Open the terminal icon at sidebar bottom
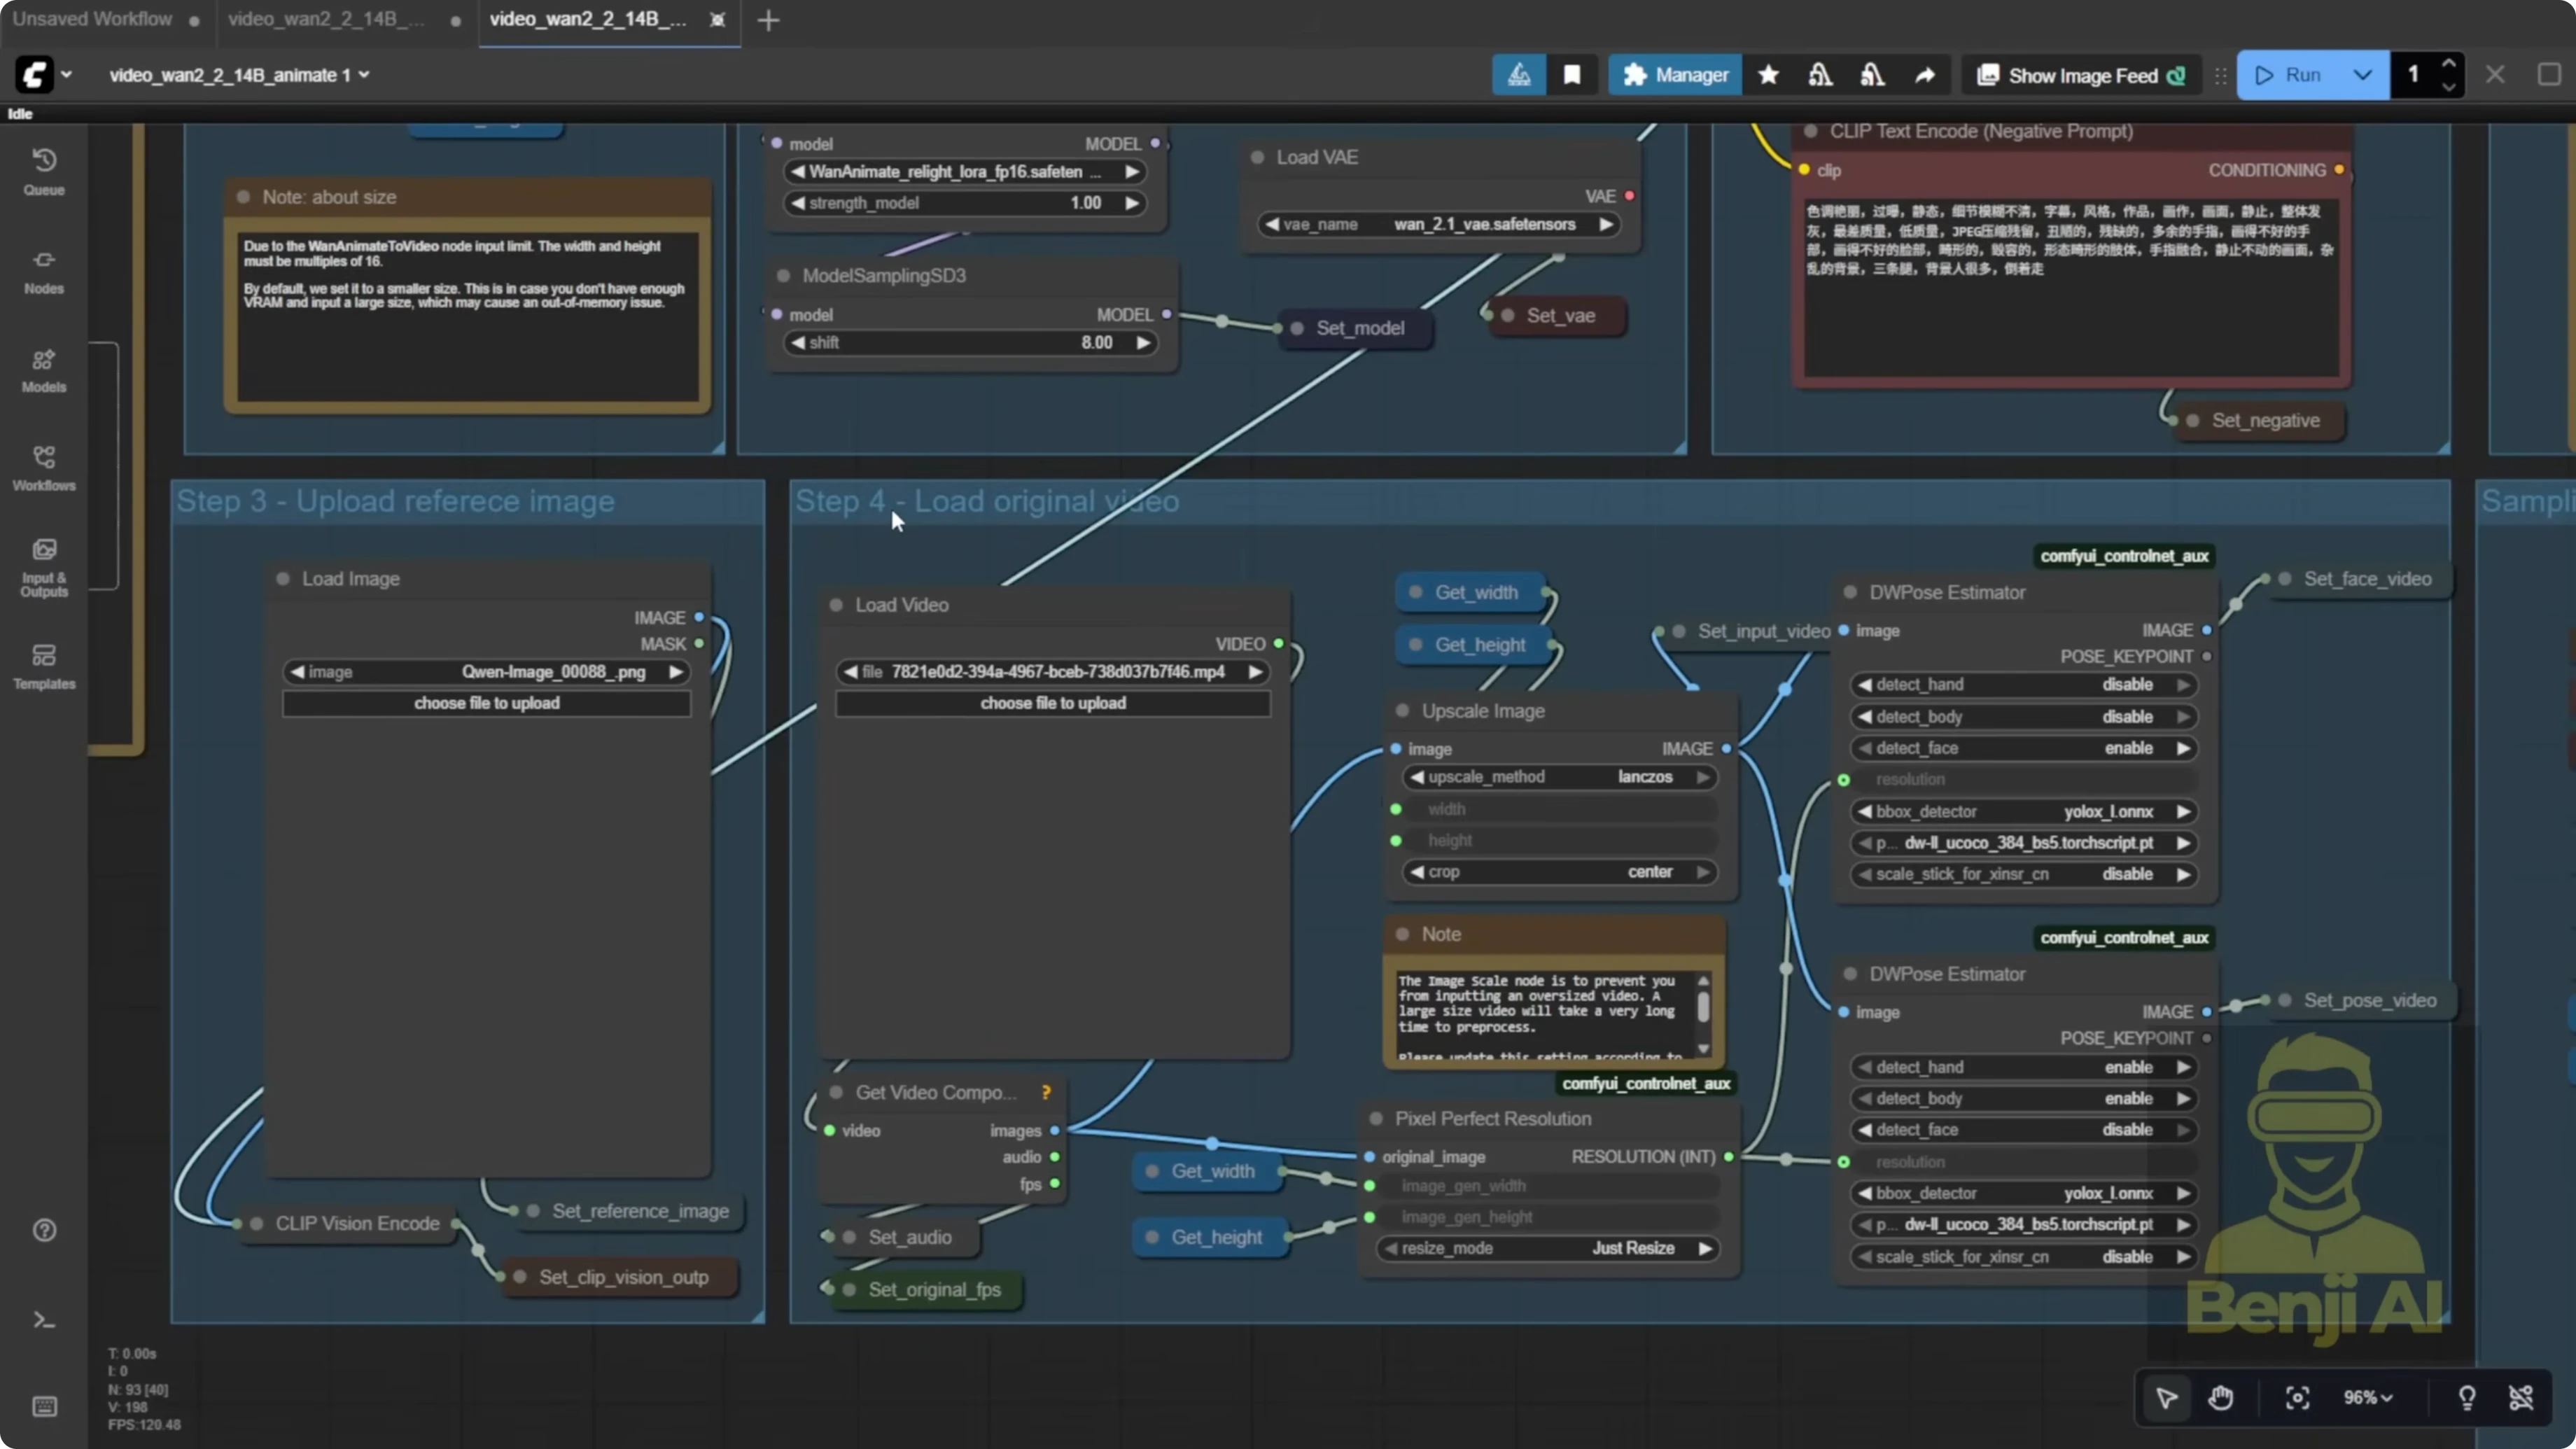The height and width of the screenshot is (1449, 2576). point(44,1320)
